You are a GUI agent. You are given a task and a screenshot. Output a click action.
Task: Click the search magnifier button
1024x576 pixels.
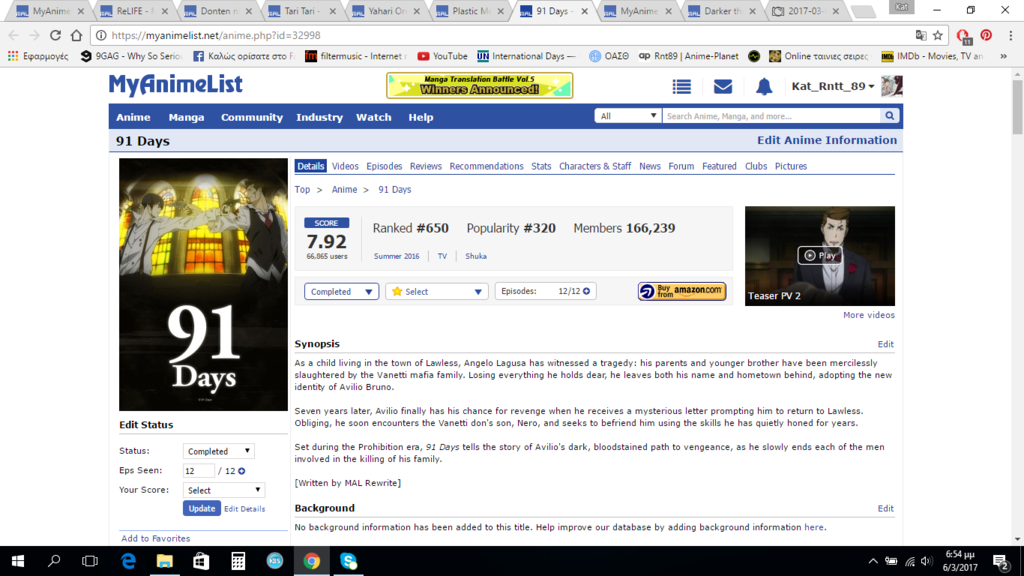pos(889,116)
